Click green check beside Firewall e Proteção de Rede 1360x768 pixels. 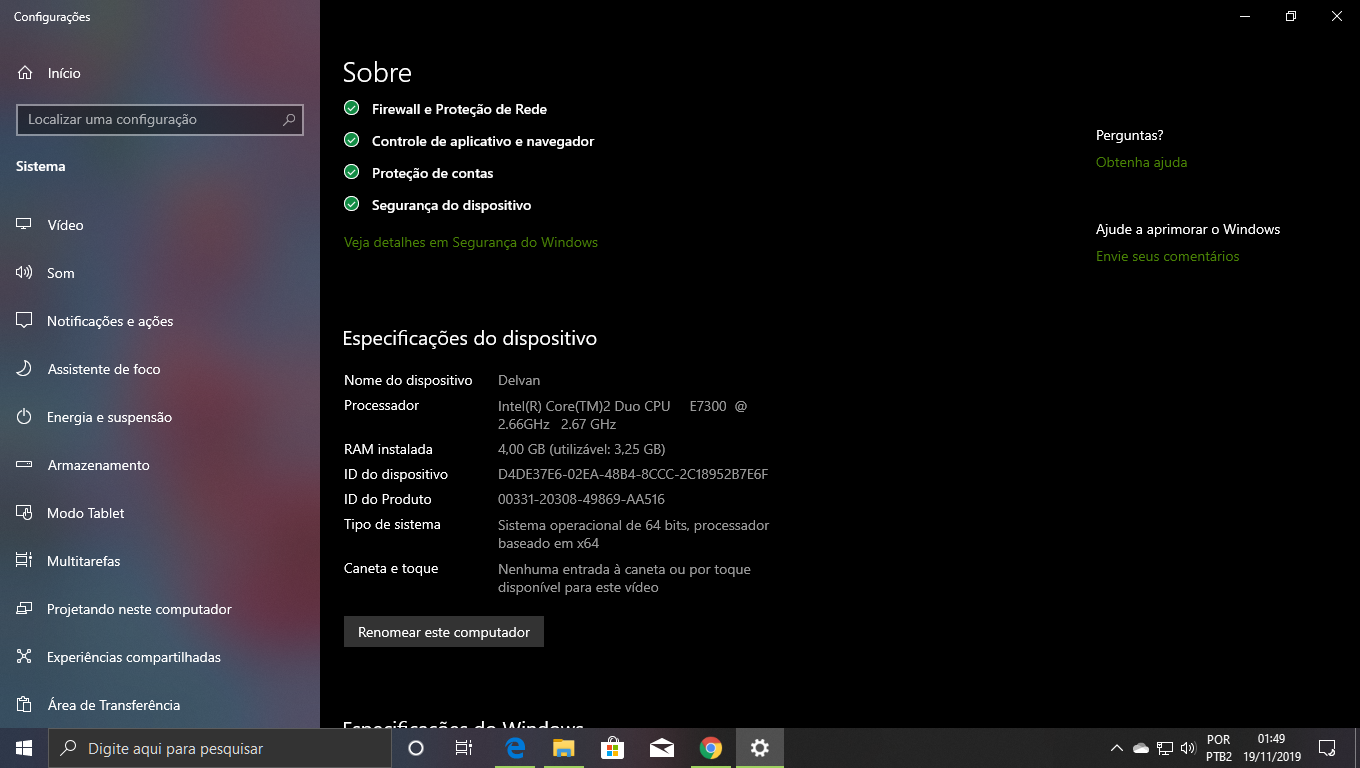click(x=351, y=108)
